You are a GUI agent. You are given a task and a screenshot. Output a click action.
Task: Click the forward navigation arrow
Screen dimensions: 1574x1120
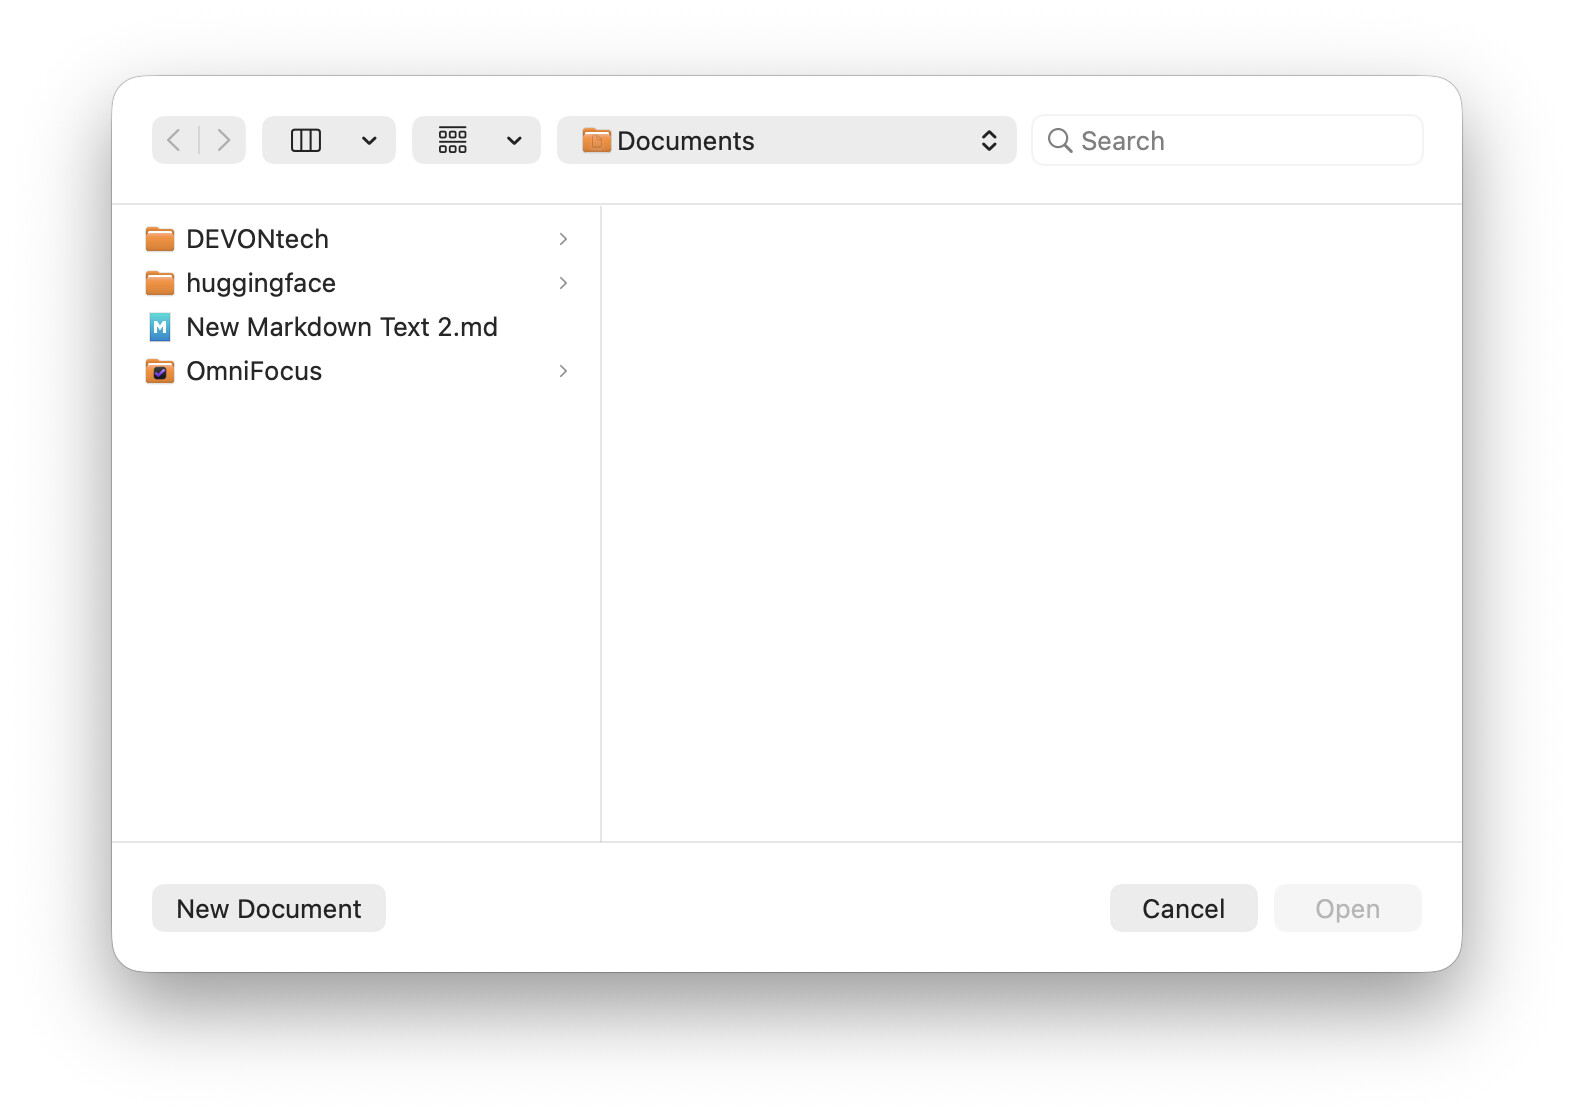point(223,140)
